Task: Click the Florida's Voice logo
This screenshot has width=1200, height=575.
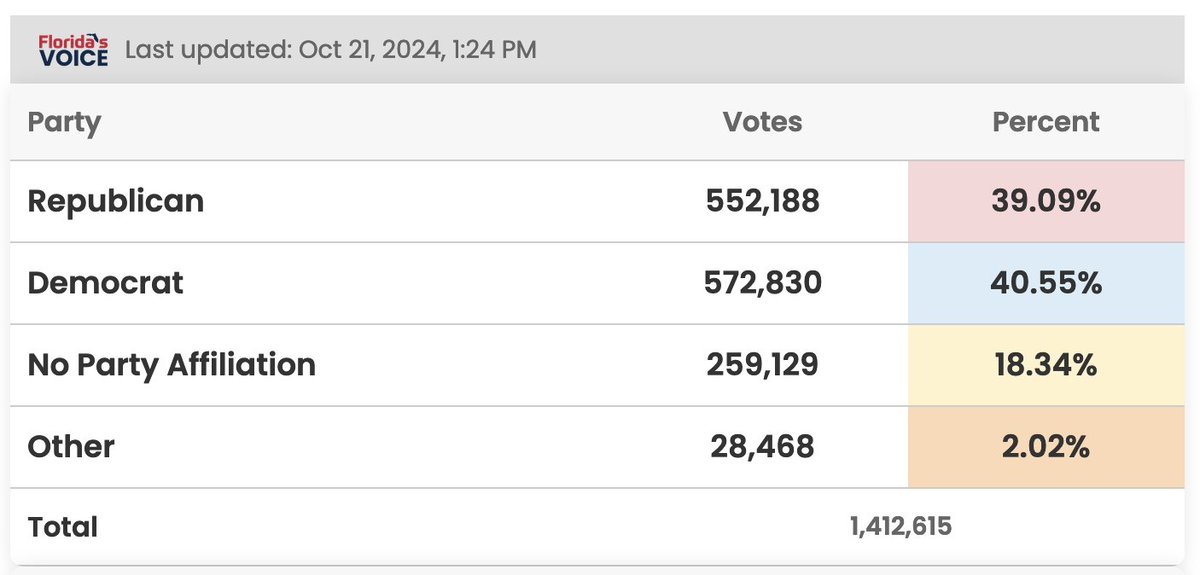Action: [x=73, y=49]
